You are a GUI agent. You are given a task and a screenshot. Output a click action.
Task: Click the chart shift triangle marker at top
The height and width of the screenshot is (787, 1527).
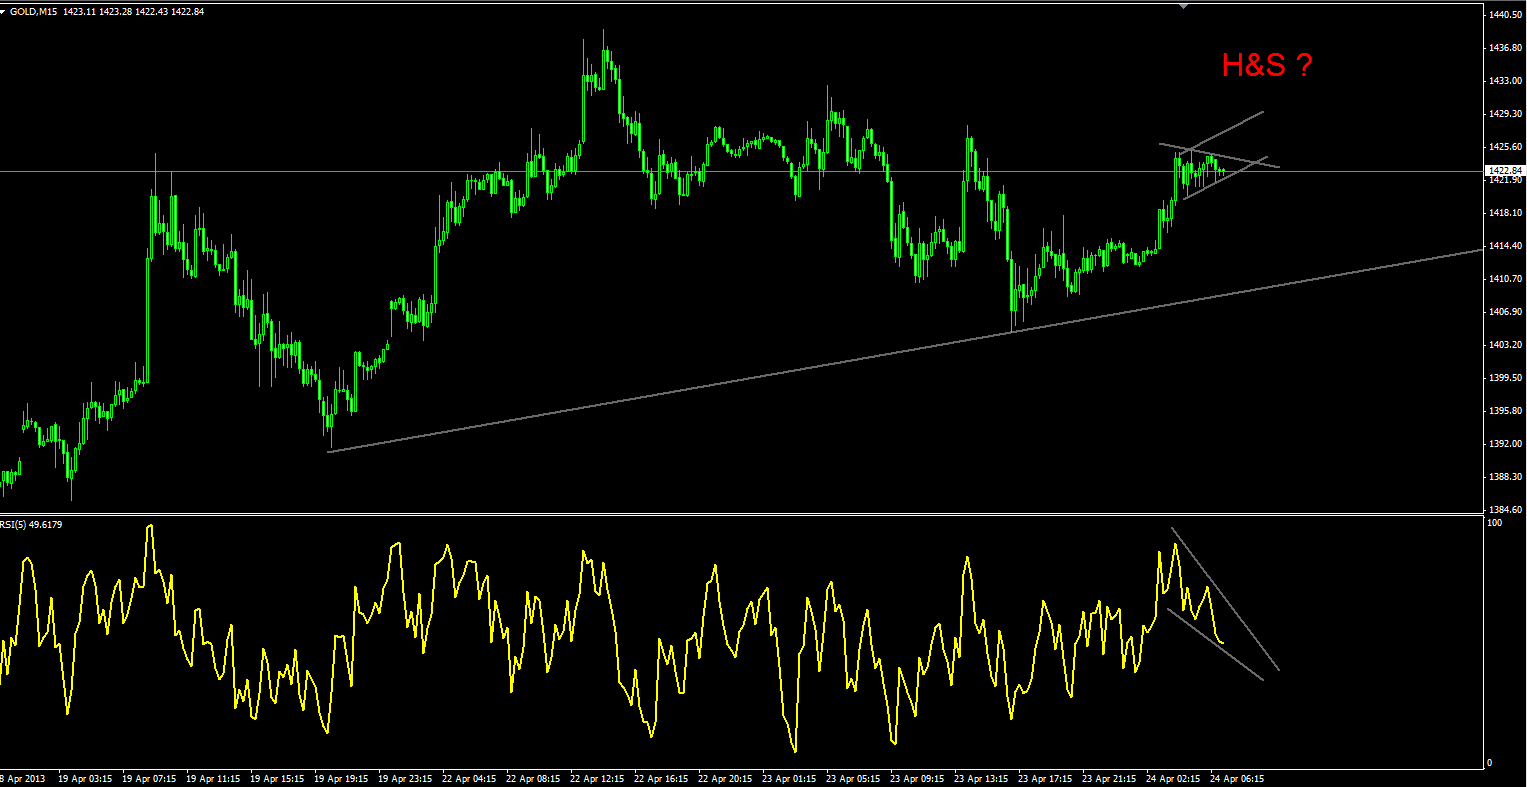coord(1184,5)
